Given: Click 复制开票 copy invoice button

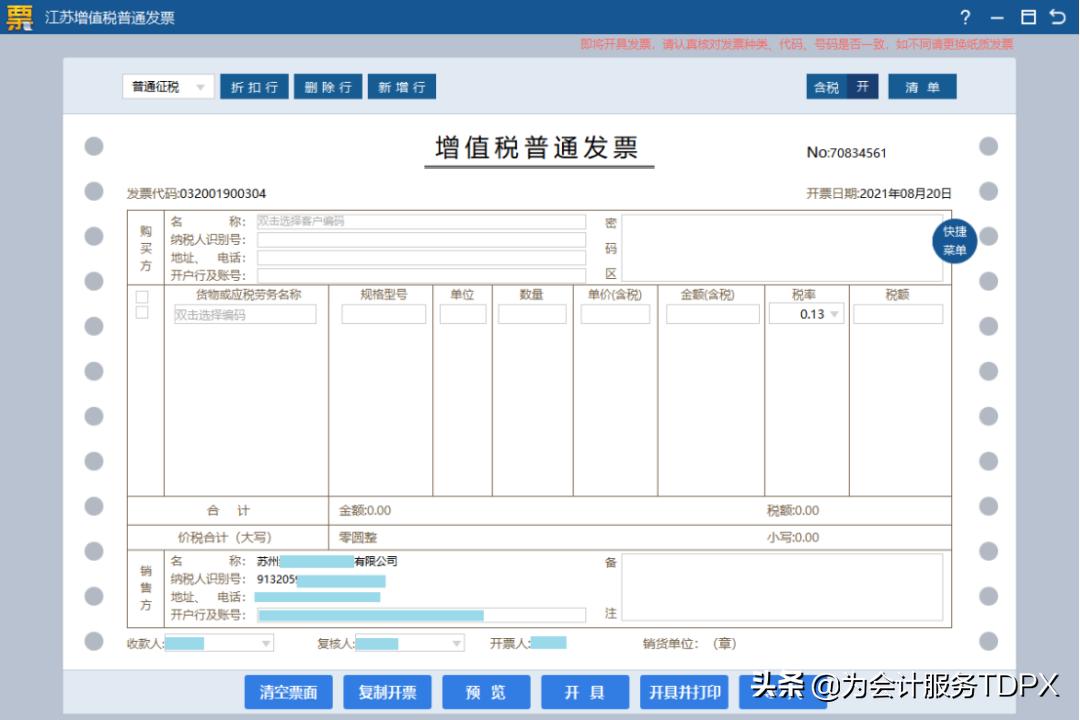Looking at the screenshot, I should (387, 691).
